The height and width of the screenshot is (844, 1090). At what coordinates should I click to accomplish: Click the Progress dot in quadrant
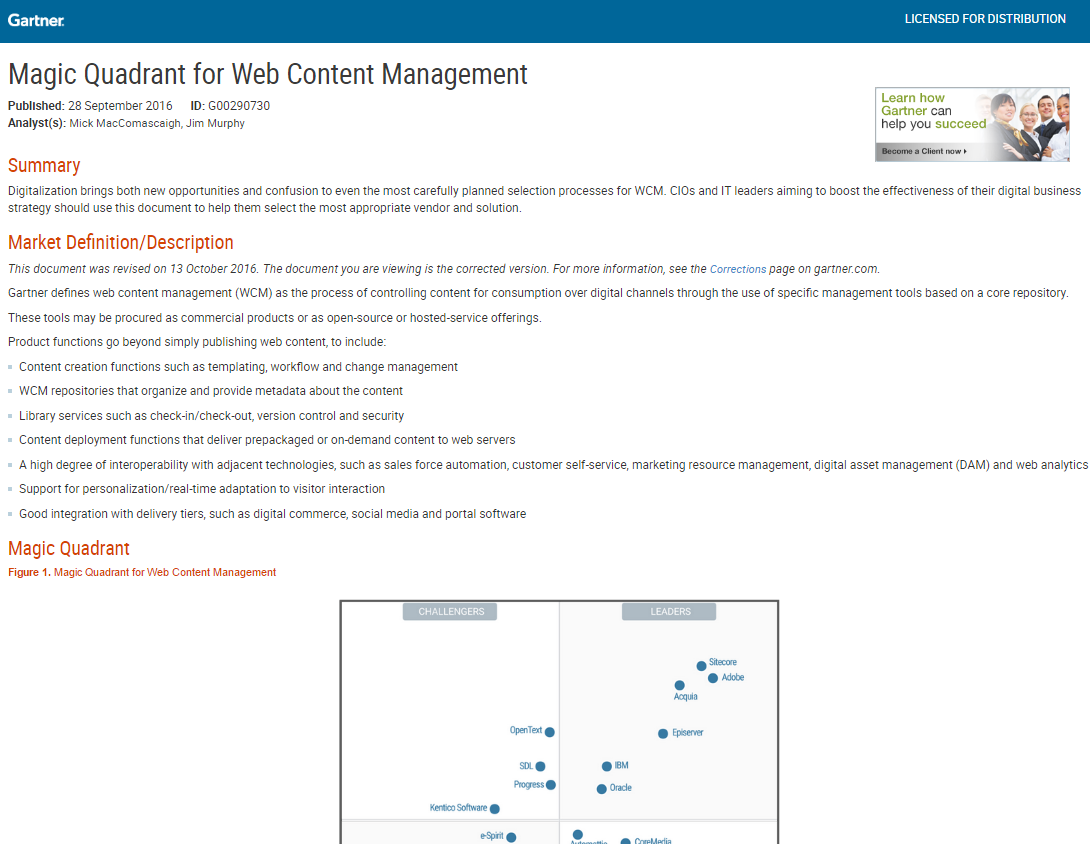tap(551, 785)
